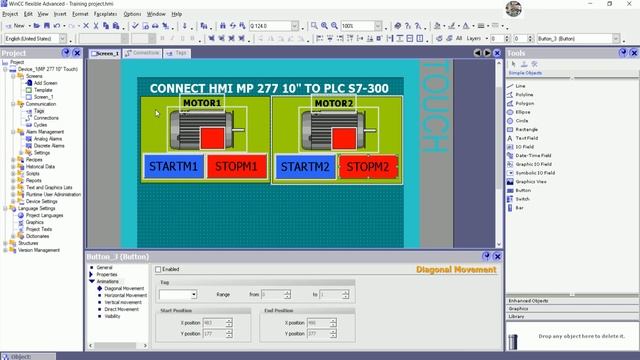Select the Date-Time Field tool

(x=533, y=156)
